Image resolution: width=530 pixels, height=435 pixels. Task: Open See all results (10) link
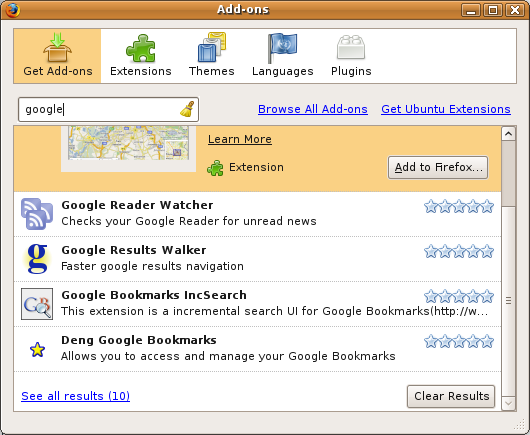click(x=75, y=396)
